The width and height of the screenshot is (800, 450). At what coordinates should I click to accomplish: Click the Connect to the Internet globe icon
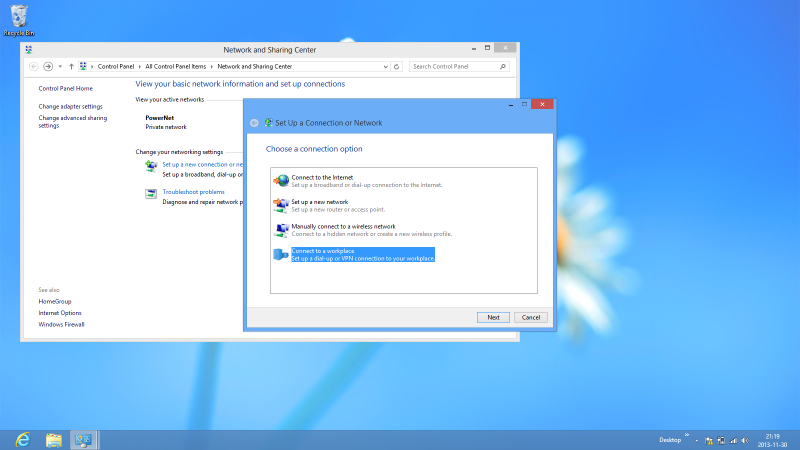pyautogui.click(x=281, y=180)
